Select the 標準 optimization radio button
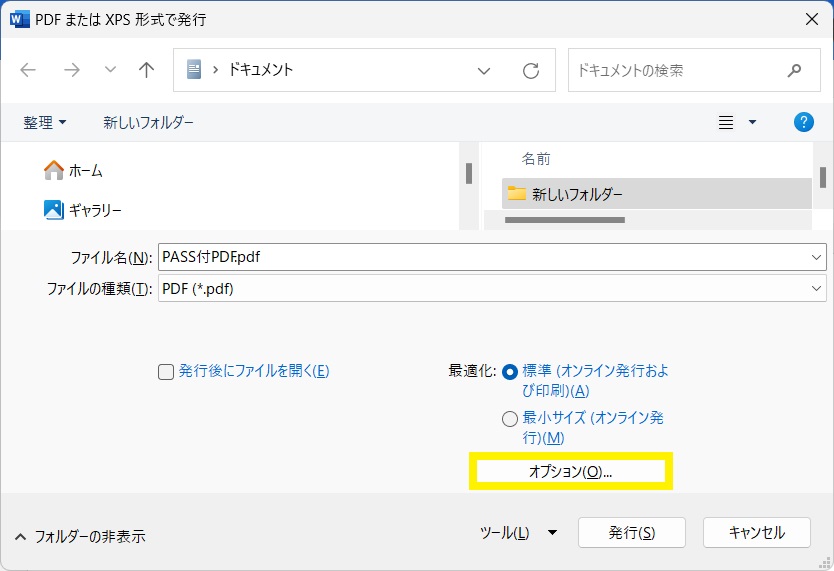Viewport: 834px width, 571px height. coord(510,371)
